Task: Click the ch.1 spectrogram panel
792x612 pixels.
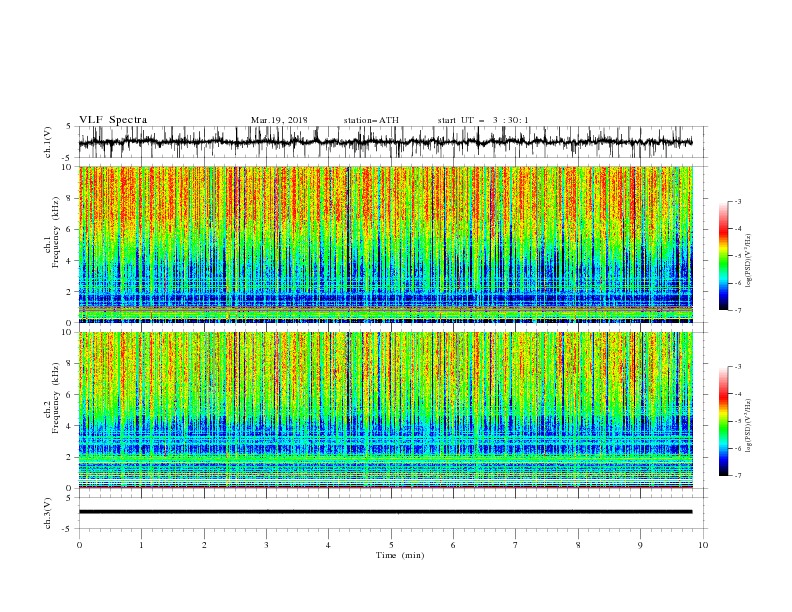Action: (x=385, y=244)
